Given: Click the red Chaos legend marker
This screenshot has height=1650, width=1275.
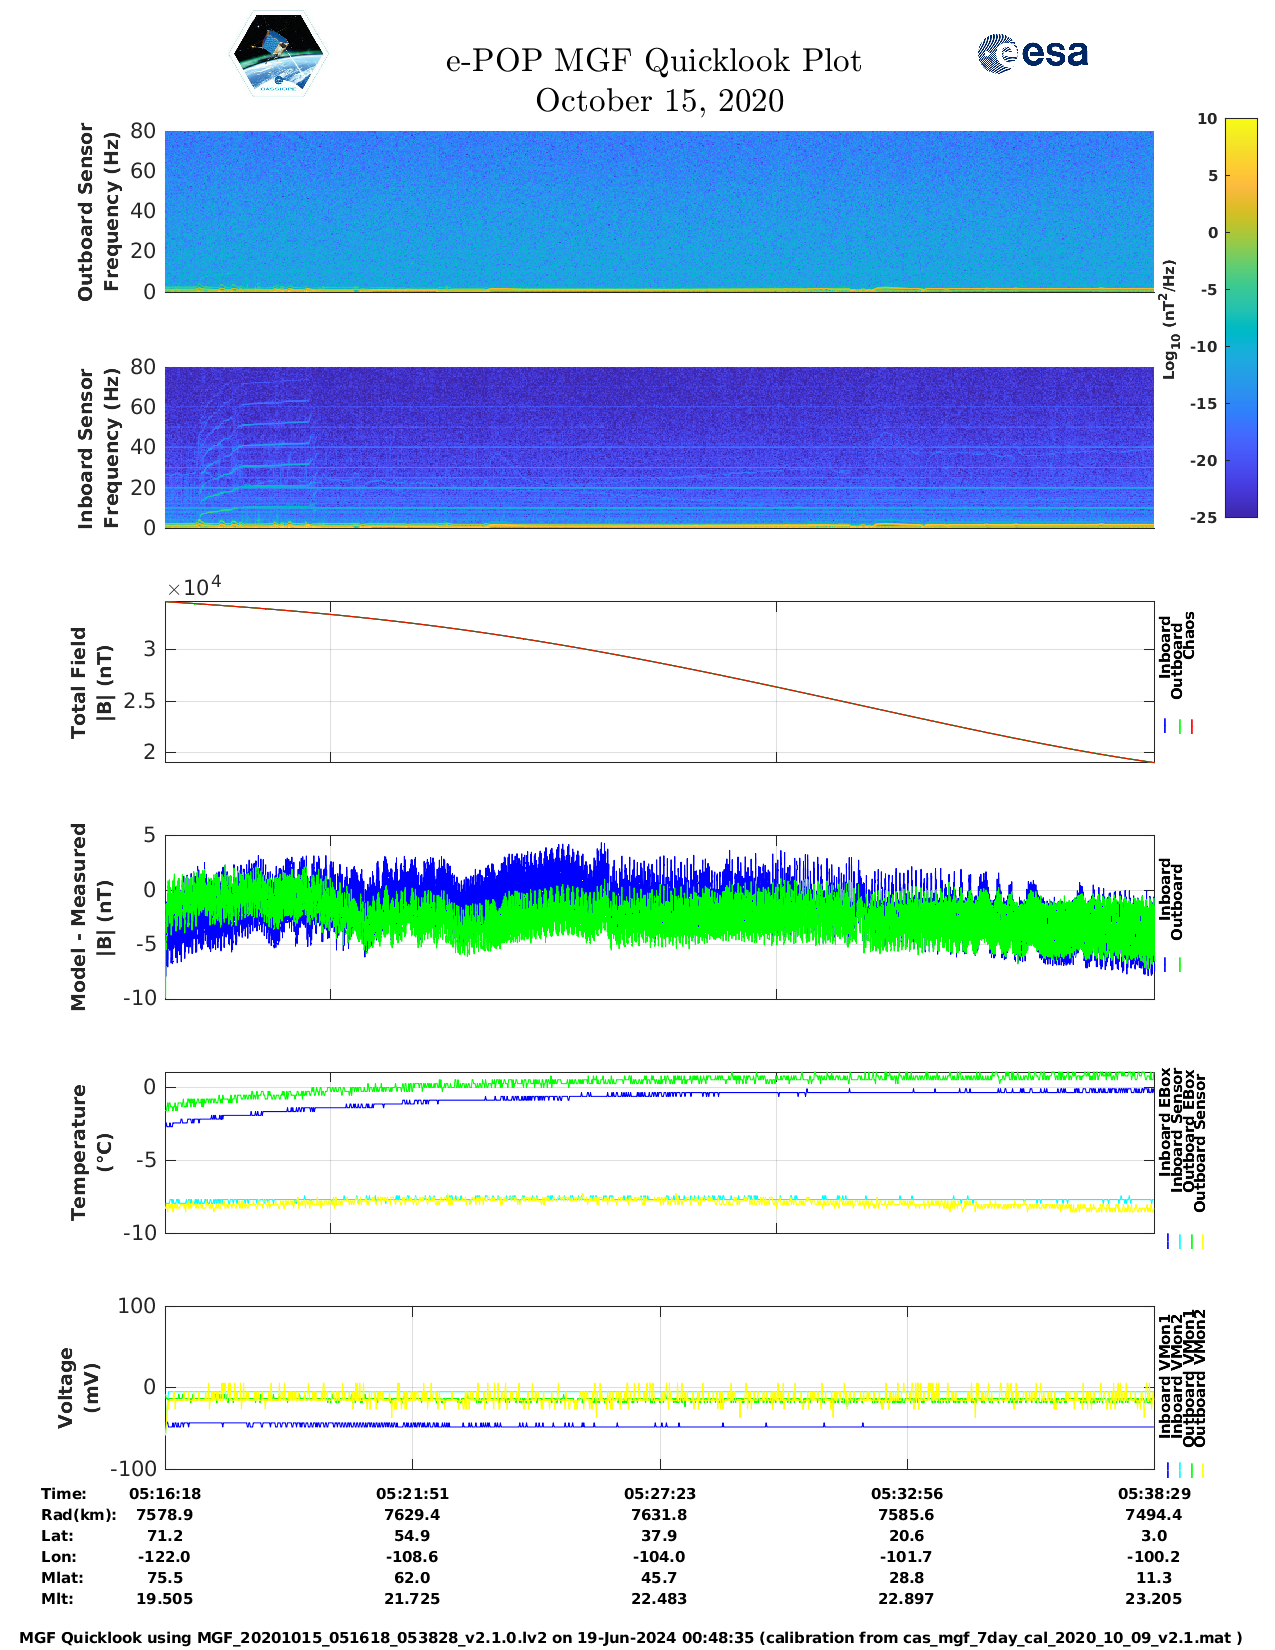Looking at the screenshot, I should point(1192,727).
